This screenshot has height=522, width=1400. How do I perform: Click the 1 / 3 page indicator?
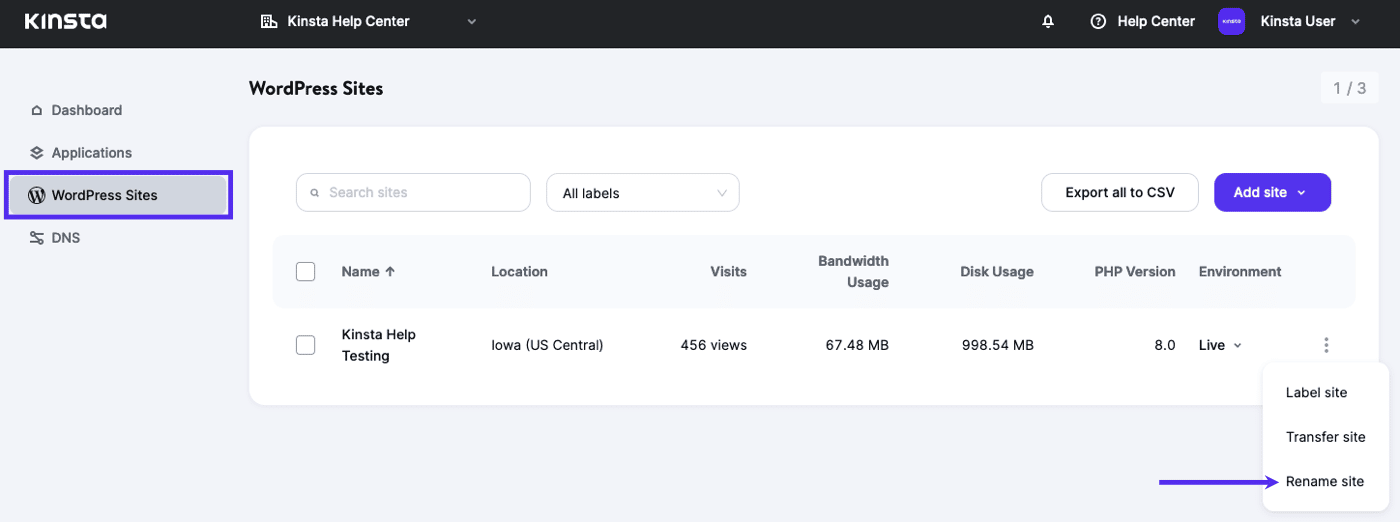[x=1350, y=88]
